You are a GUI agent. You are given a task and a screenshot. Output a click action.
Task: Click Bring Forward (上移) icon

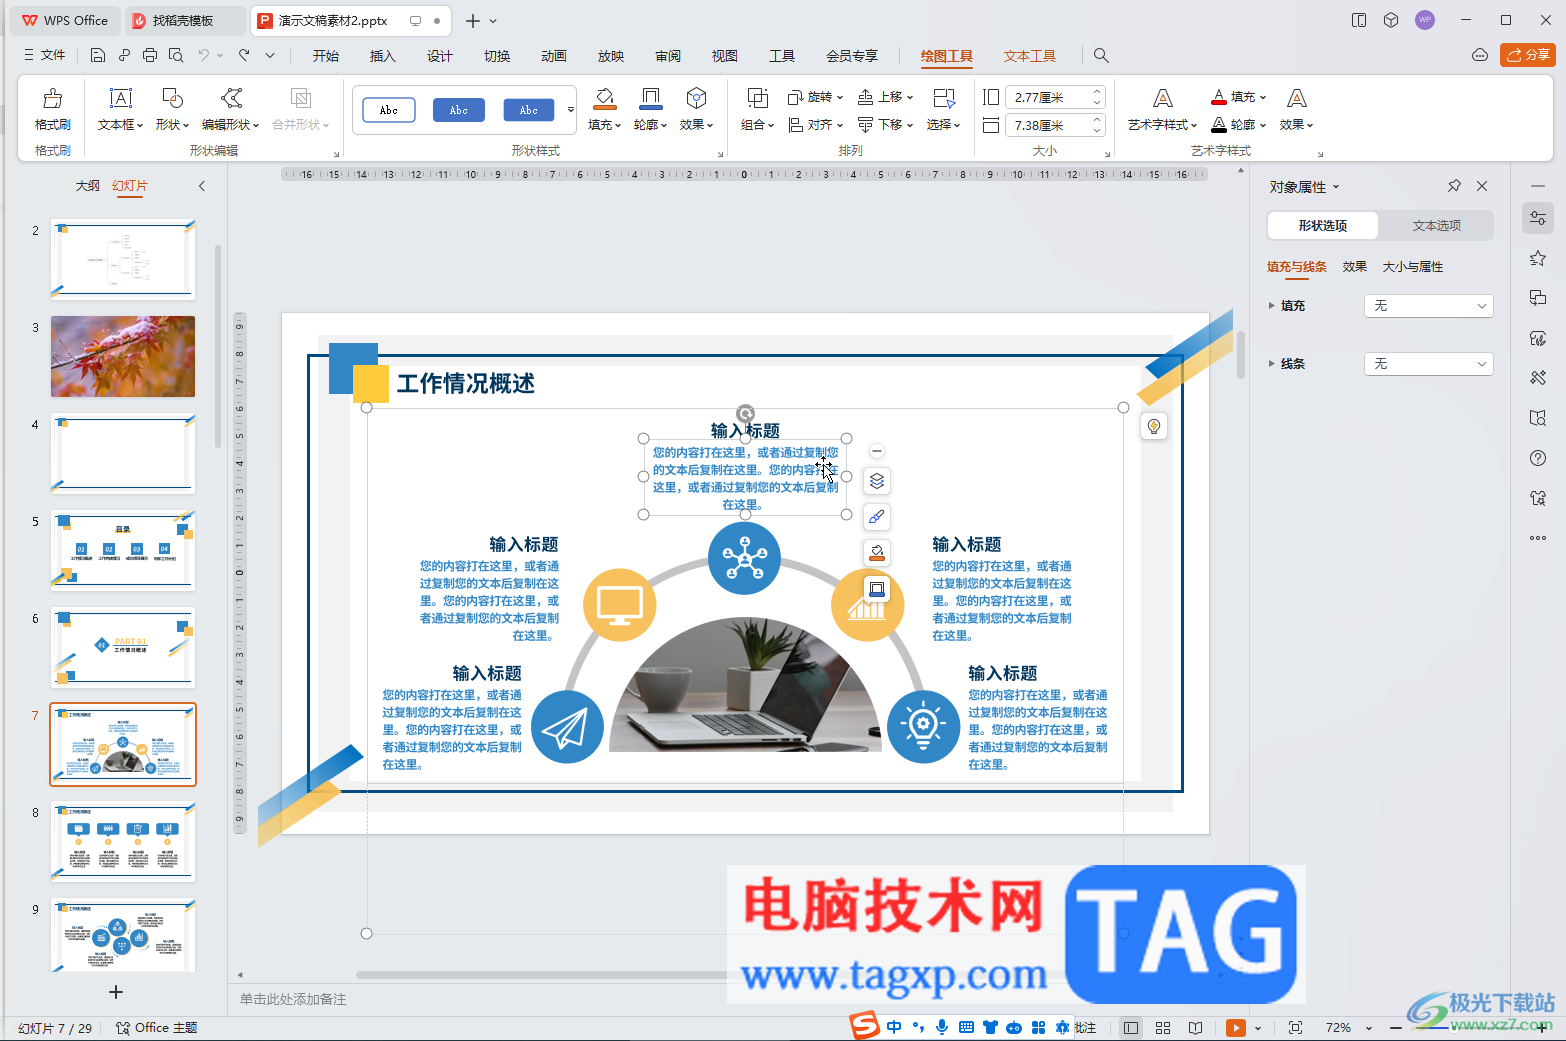[x=866, y=97]
